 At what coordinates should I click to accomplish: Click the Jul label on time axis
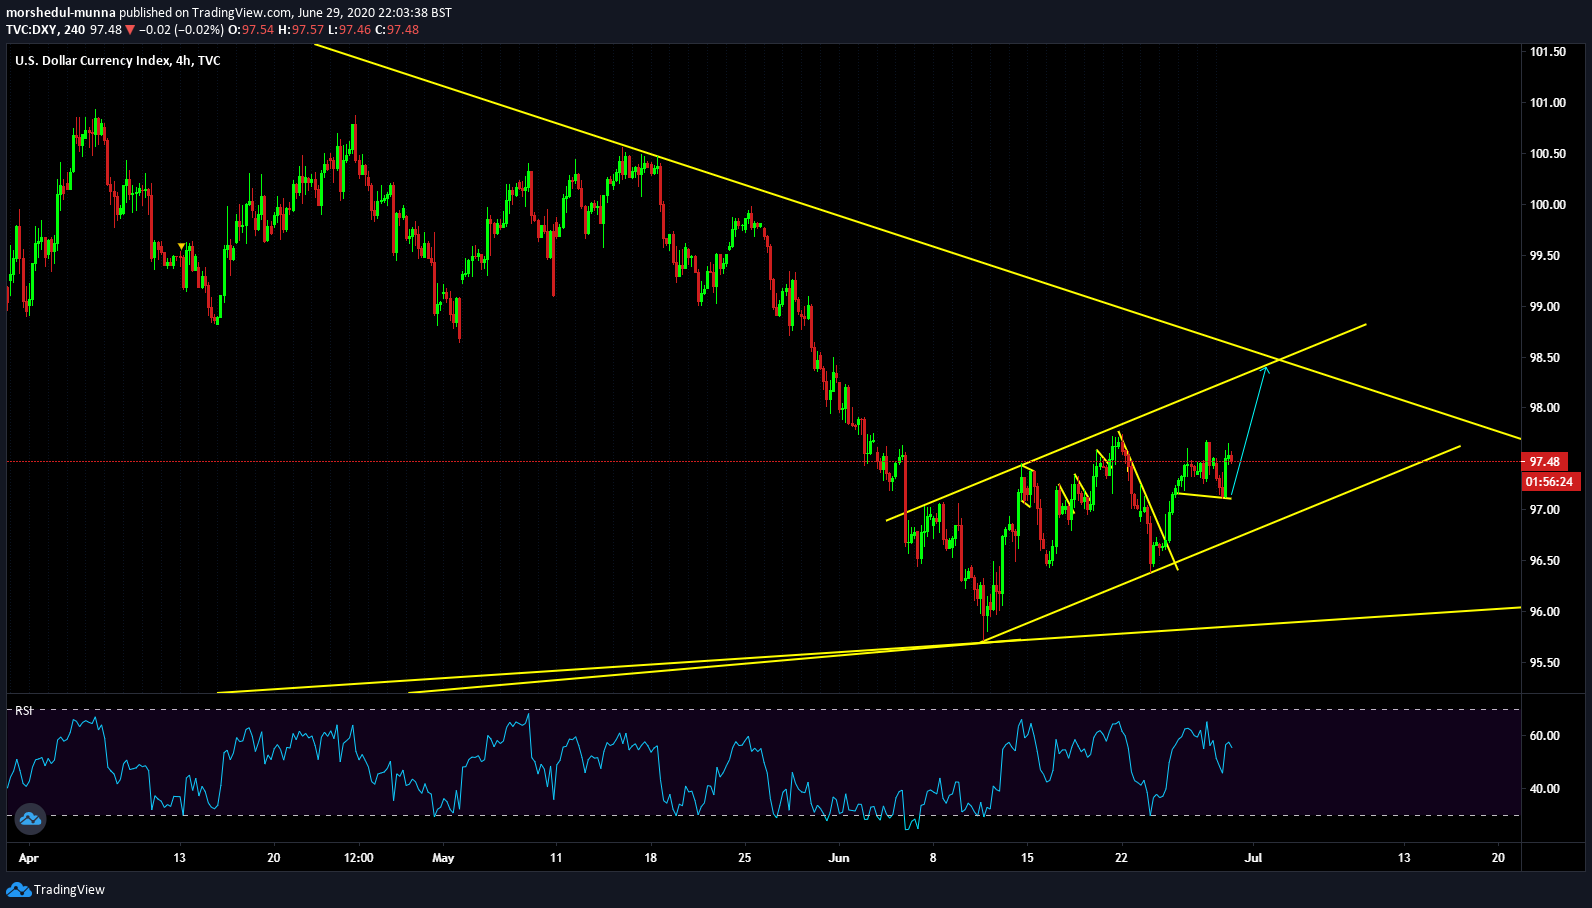1254,858
